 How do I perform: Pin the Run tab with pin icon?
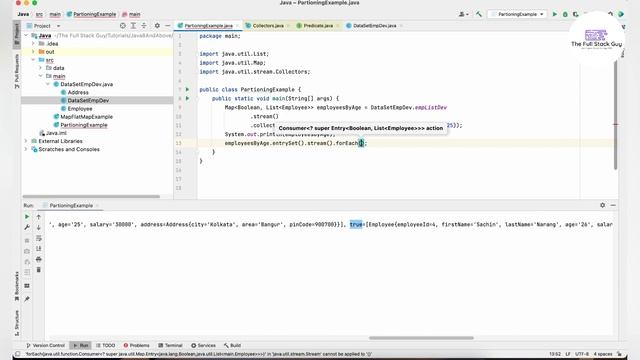pyautogui.click(x=27, y=299)
